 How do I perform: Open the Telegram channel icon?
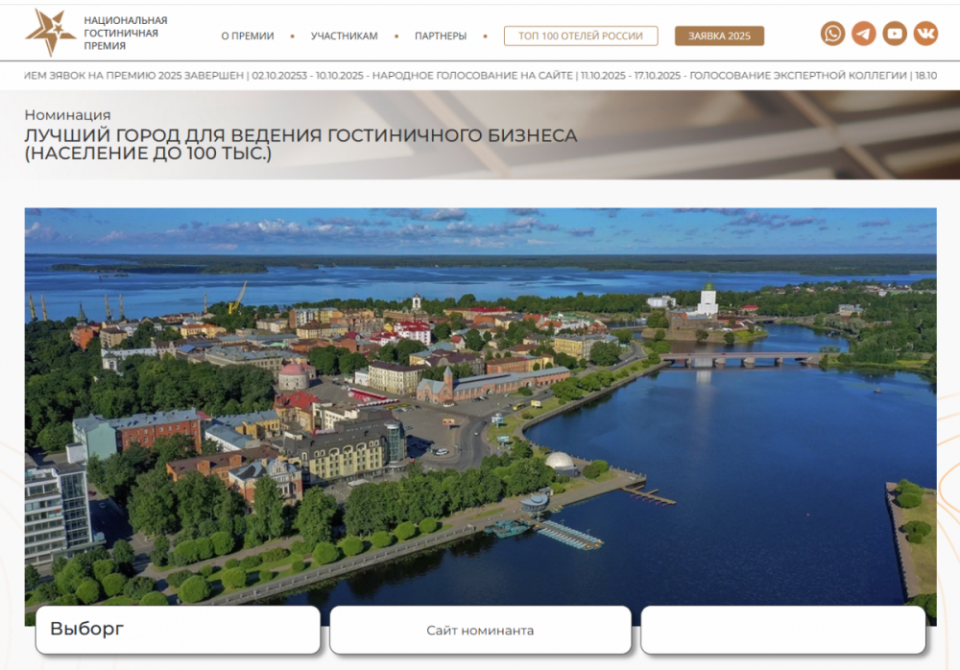[x=864, y=34]
